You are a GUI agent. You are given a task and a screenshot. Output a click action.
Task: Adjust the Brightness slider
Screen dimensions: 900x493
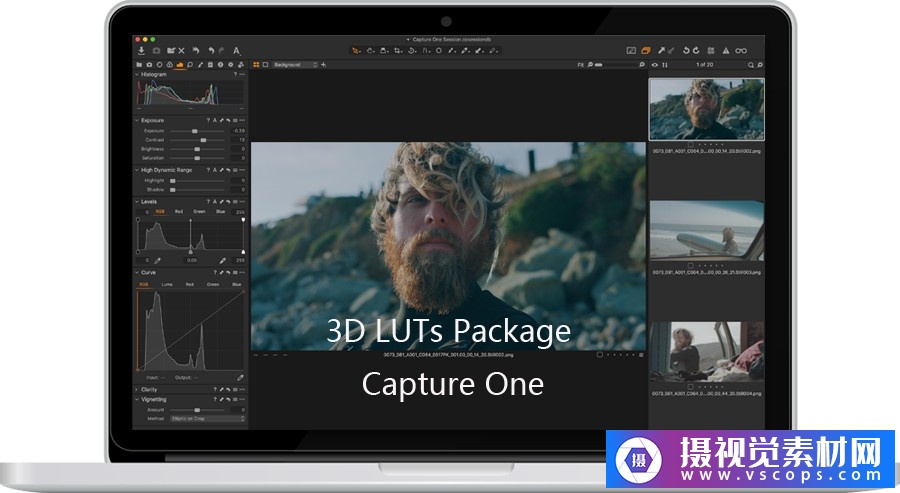pyautogui.click(x=198, y=149)
